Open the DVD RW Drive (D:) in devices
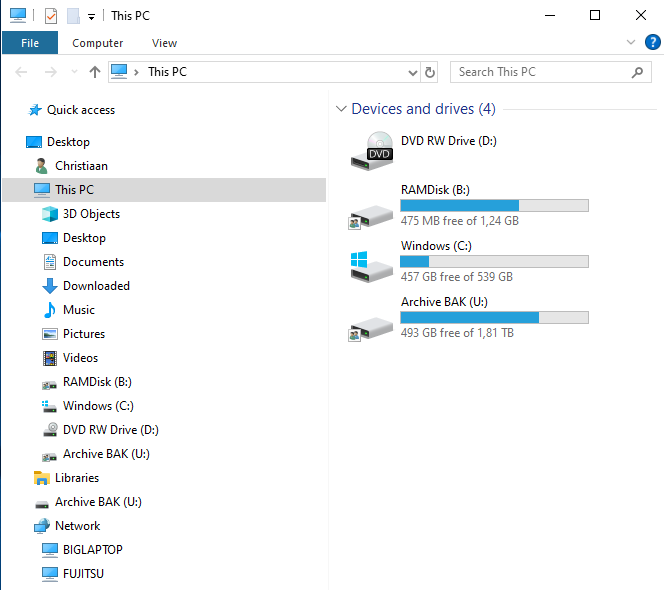The image size is (665, 590). [448, 141]
